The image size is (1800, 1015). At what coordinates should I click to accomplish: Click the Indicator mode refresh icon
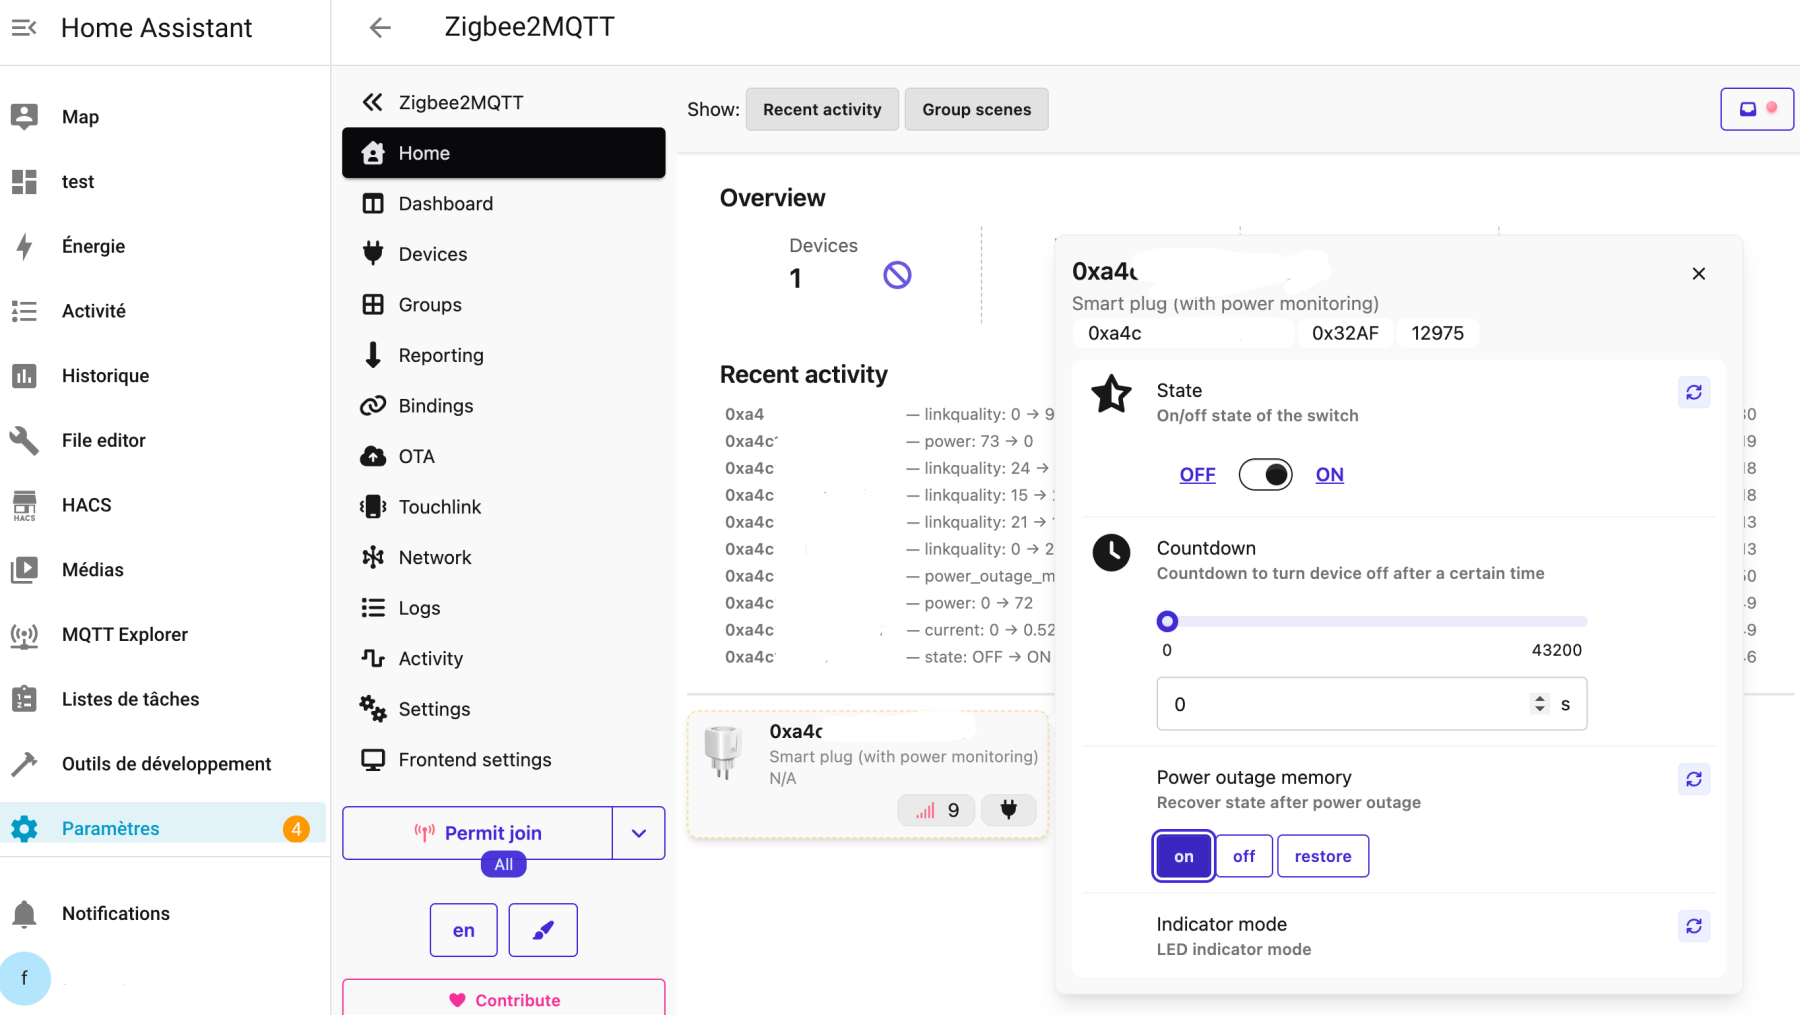(1693, 926)
